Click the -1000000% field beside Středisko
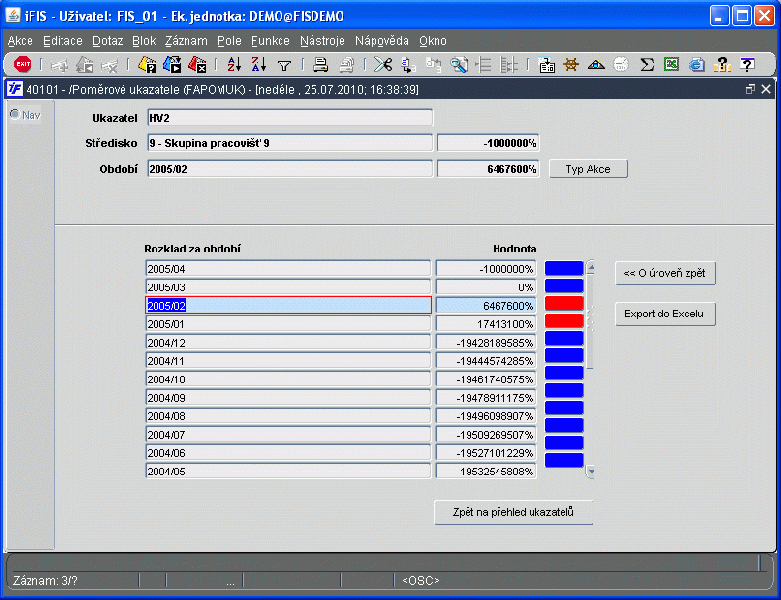The height and width of the screenshot is (600, 781). [488, 143]
